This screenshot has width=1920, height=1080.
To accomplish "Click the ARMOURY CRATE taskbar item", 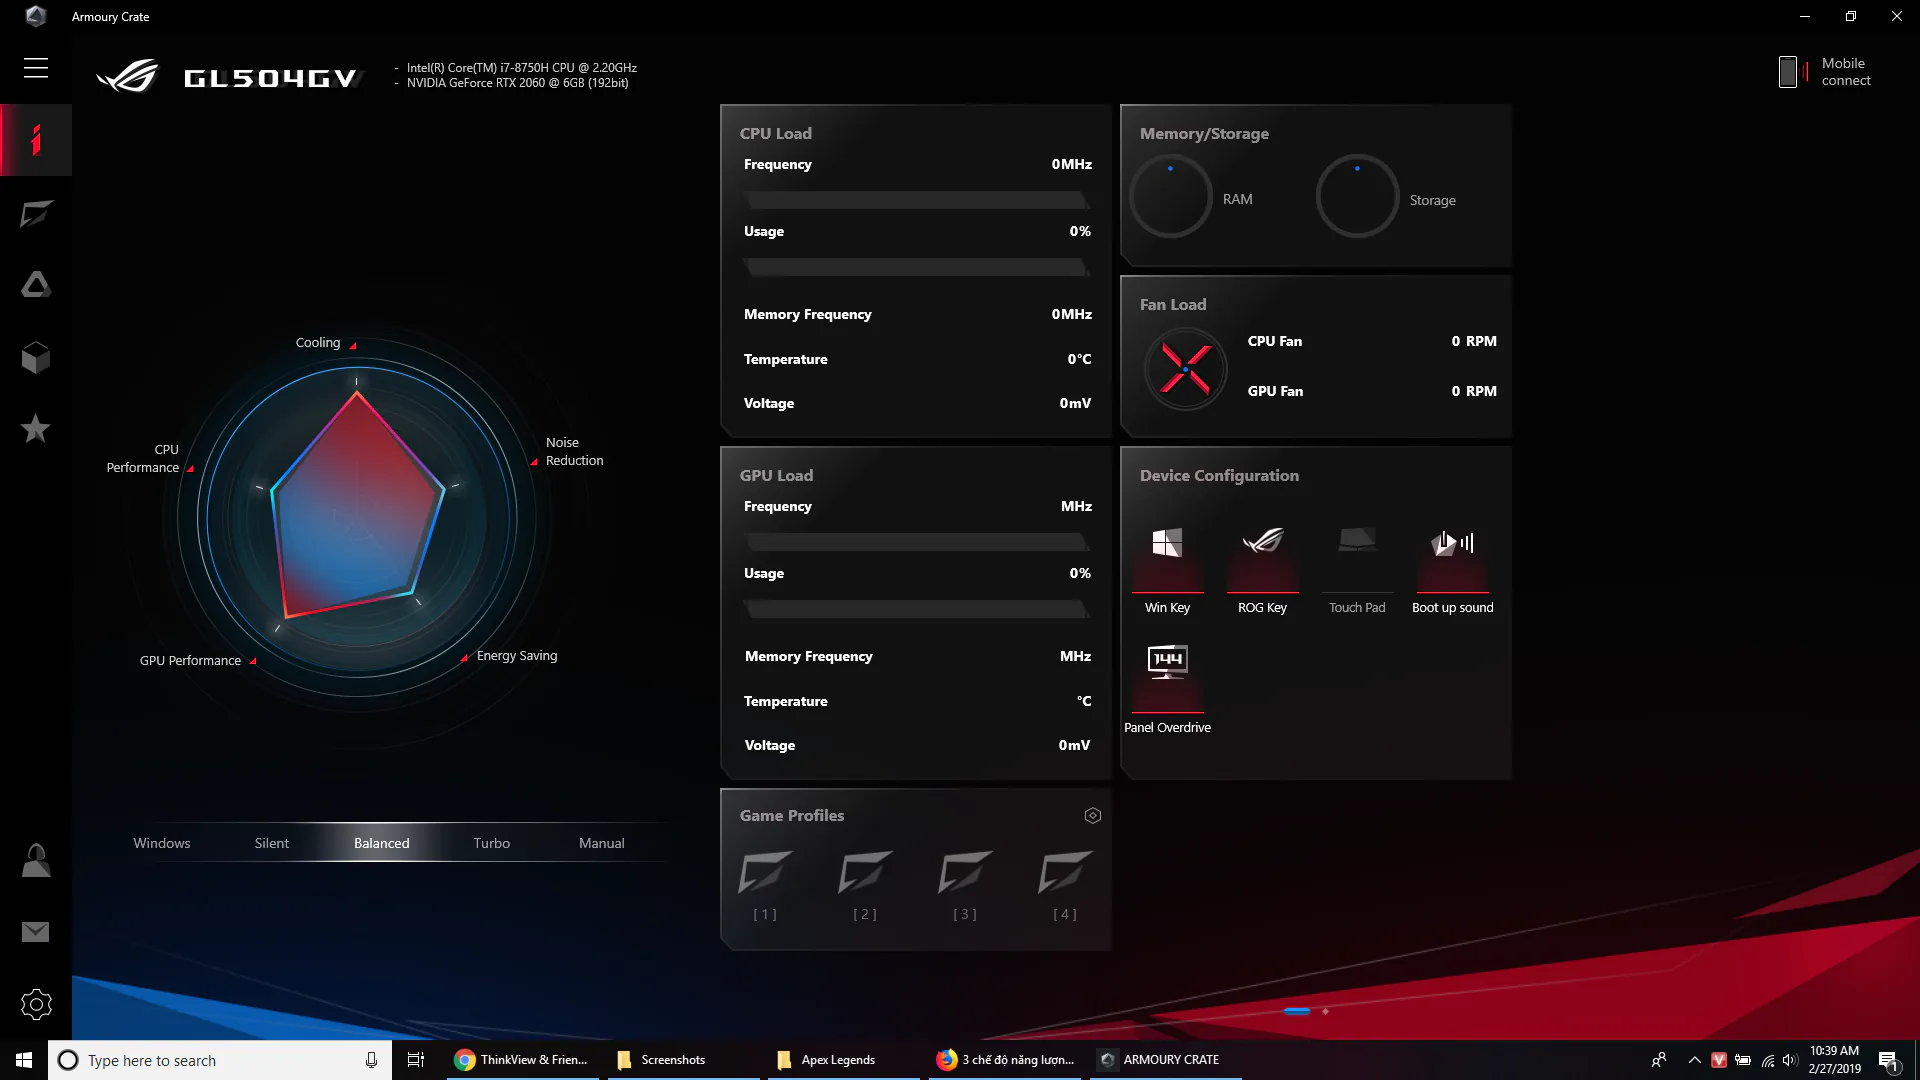I will point(1166,1060).
